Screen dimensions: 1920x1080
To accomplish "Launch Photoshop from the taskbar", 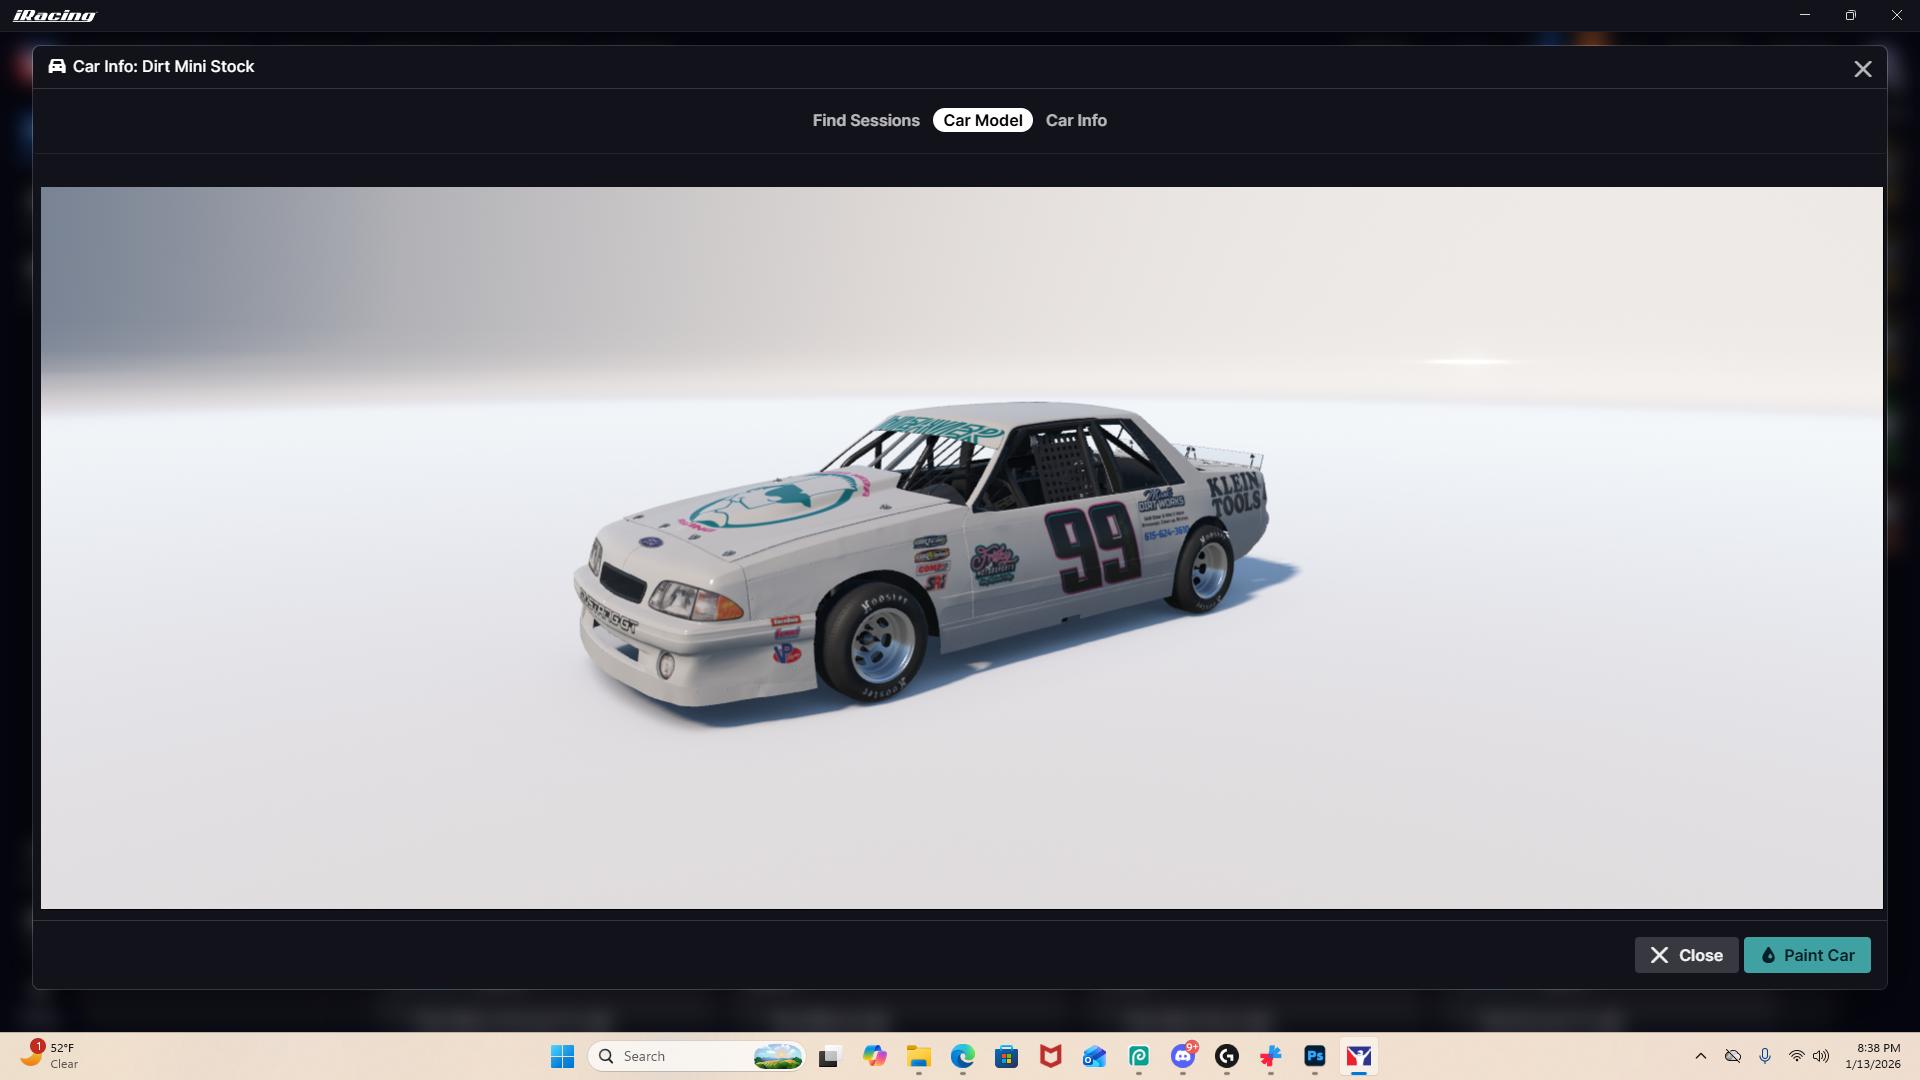I will [x=1315, y=1056].
